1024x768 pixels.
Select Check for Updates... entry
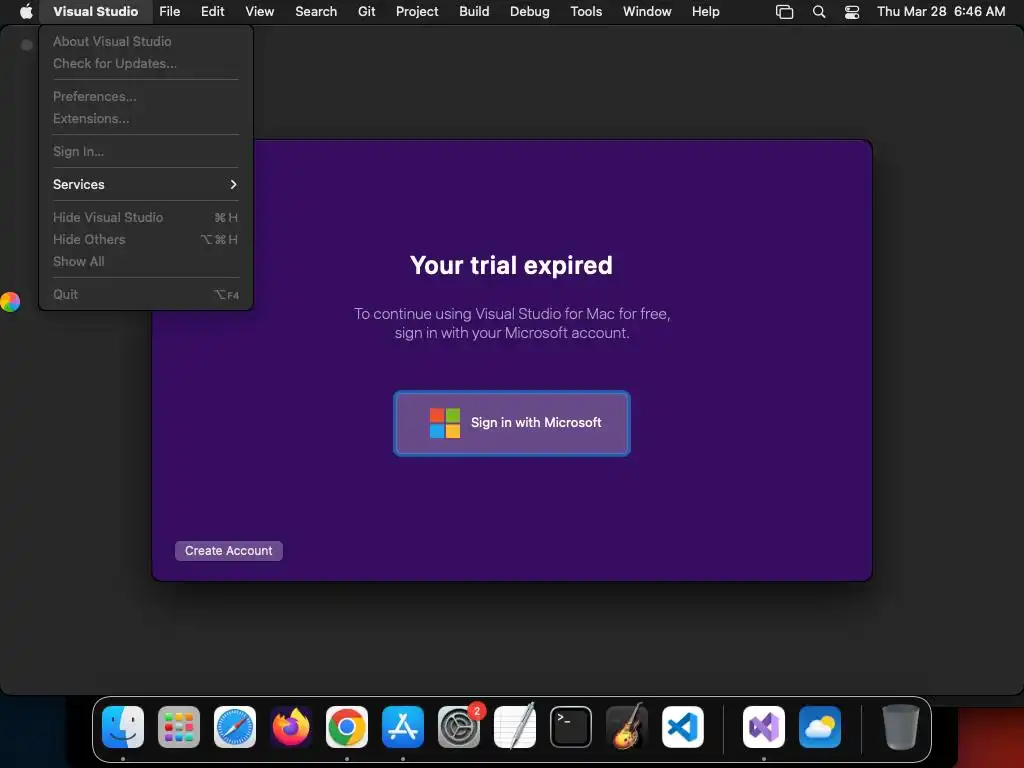[145, 63]
